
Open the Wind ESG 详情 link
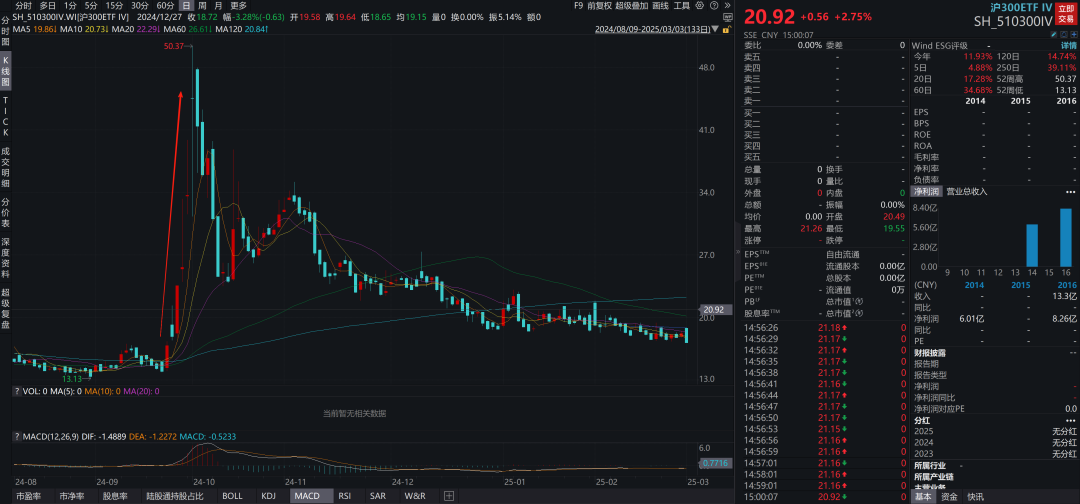pyautogui.click(x=1069, y=46)
